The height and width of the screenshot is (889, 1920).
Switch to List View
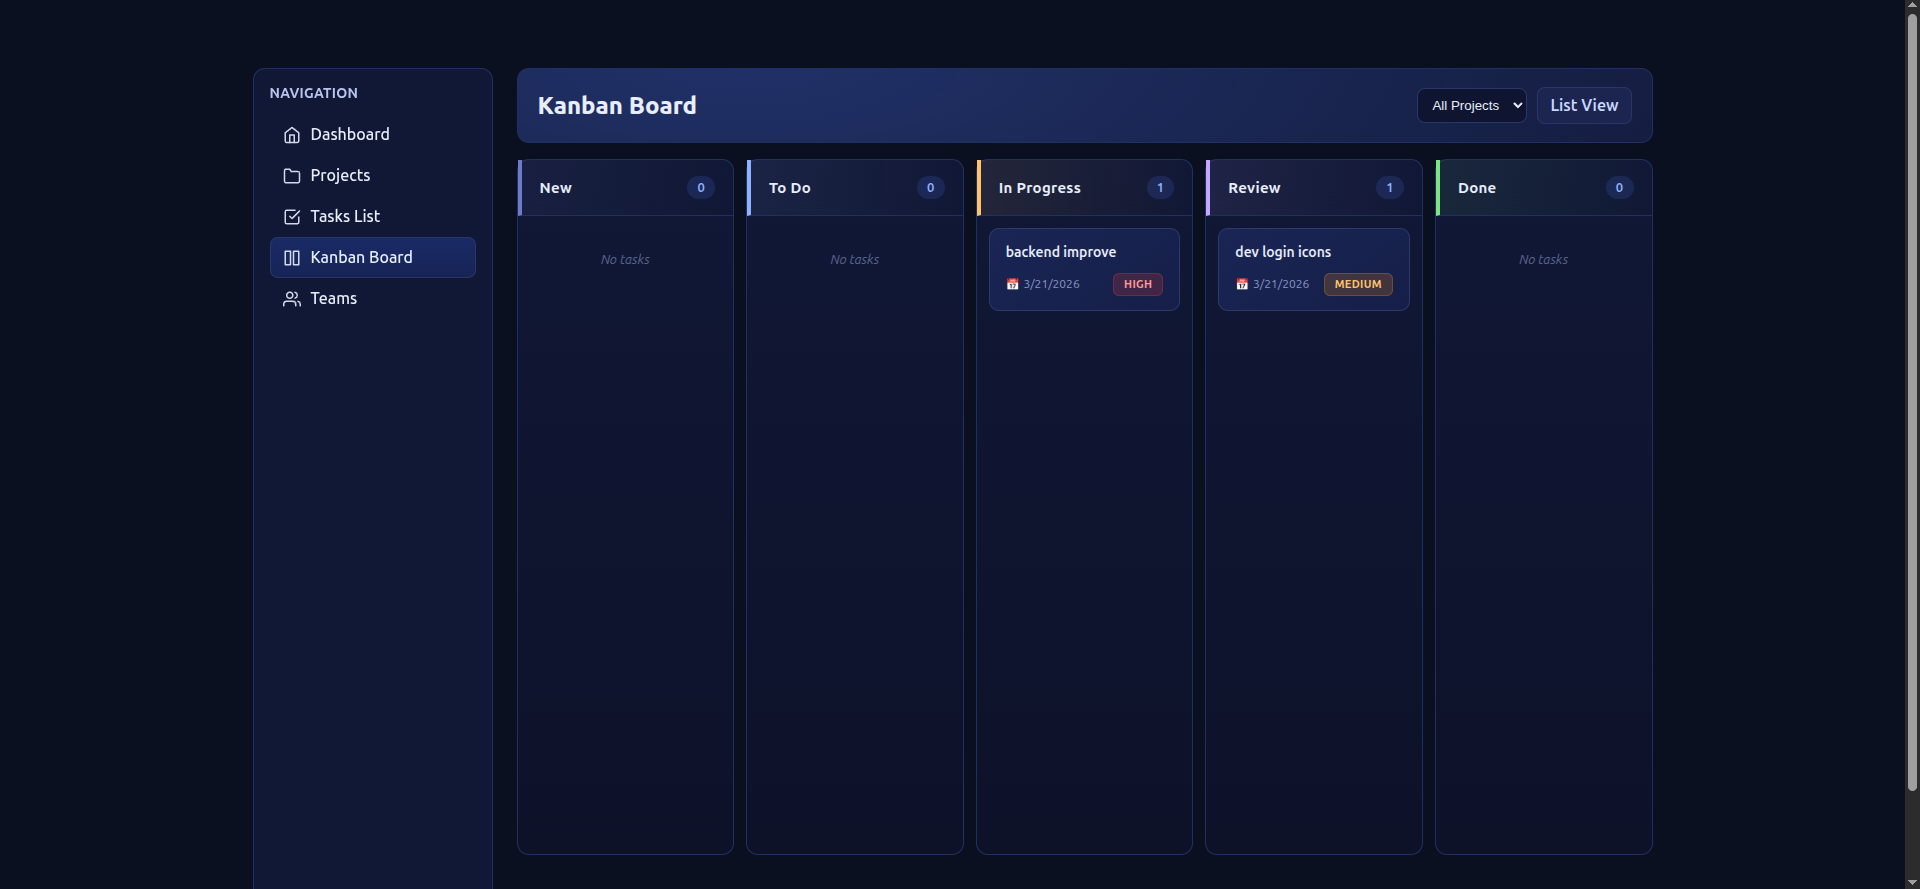(1584, 106)
